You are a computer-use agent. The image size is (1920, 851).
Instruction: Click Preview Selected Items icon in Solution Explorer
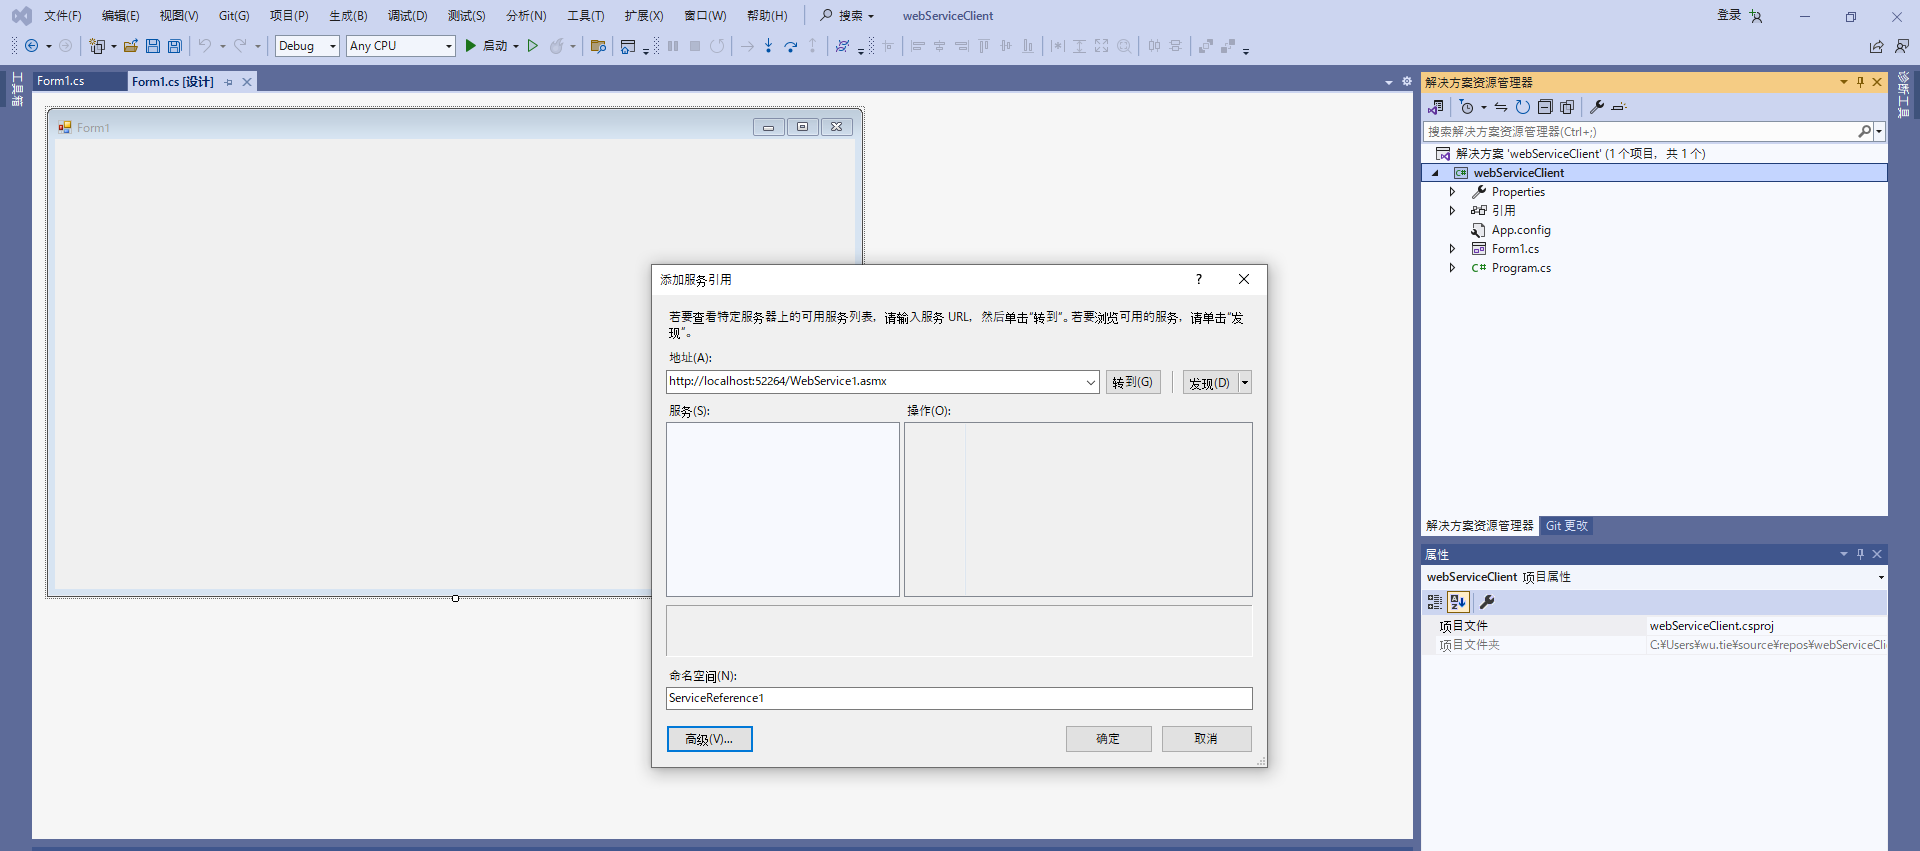(1619, 107)
